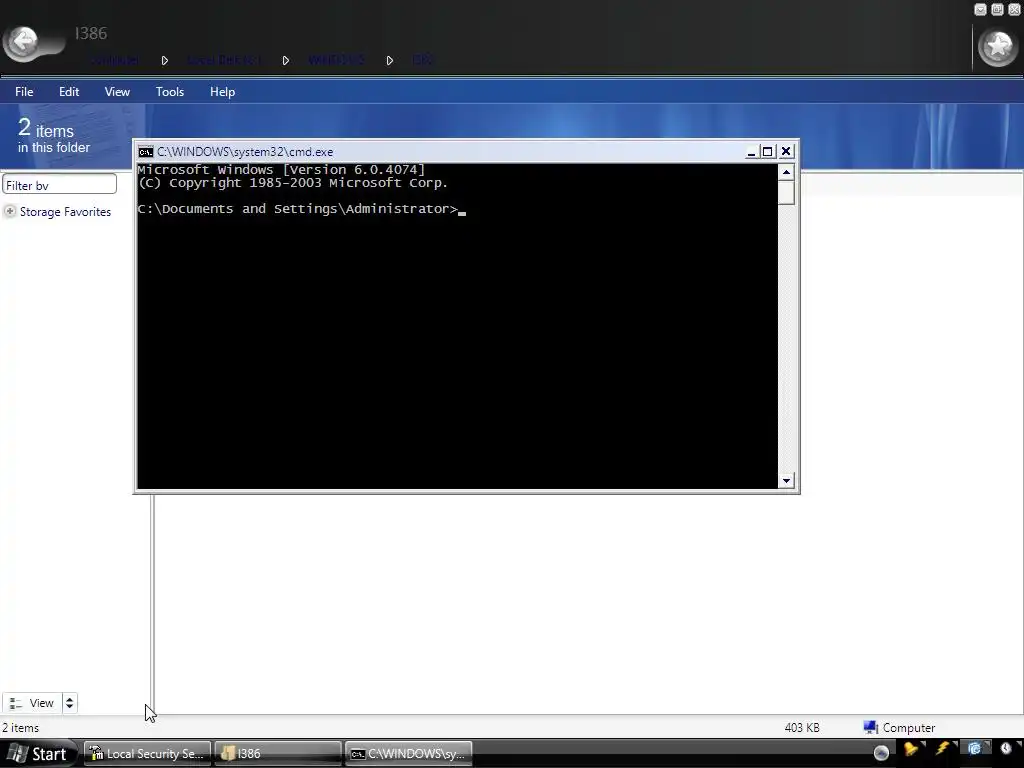1024x768 pixels.
Task: Navigate to Local Disk in breadcrumb
Action: click(x=224, y=60)
